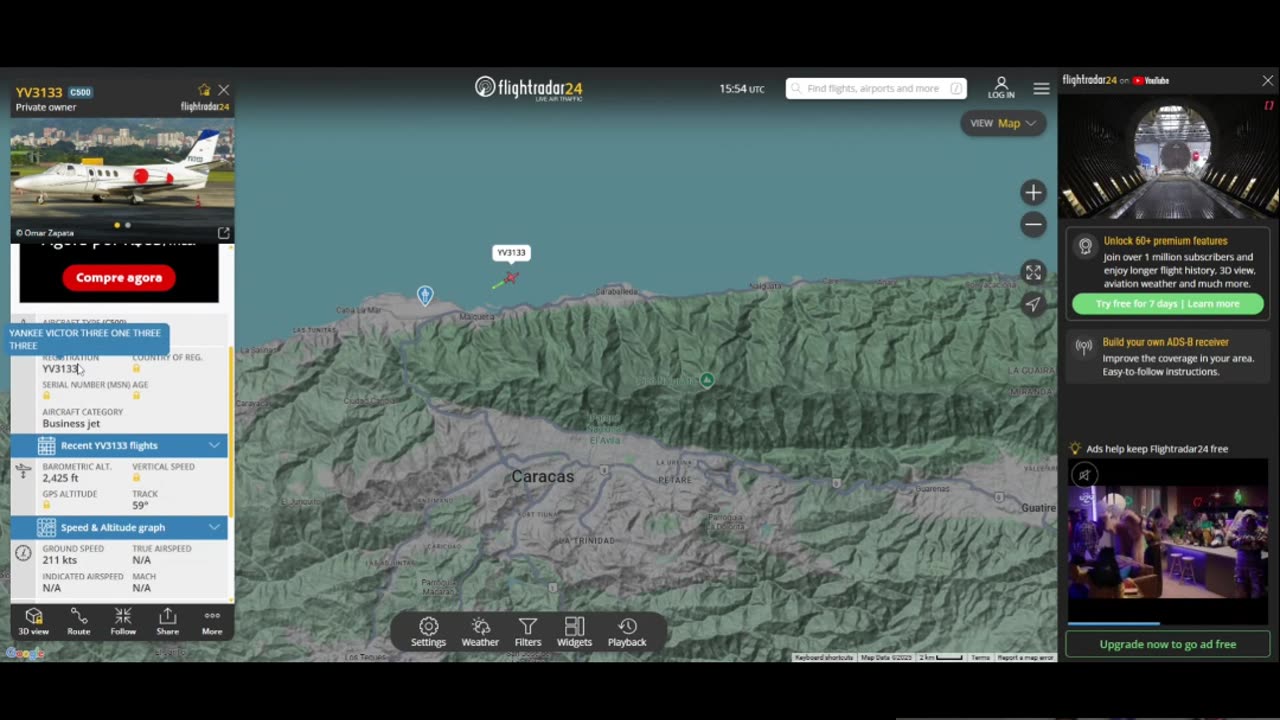Center map on my location
The height and width of the screenshot is (720, 1280).
point(1033,304)
